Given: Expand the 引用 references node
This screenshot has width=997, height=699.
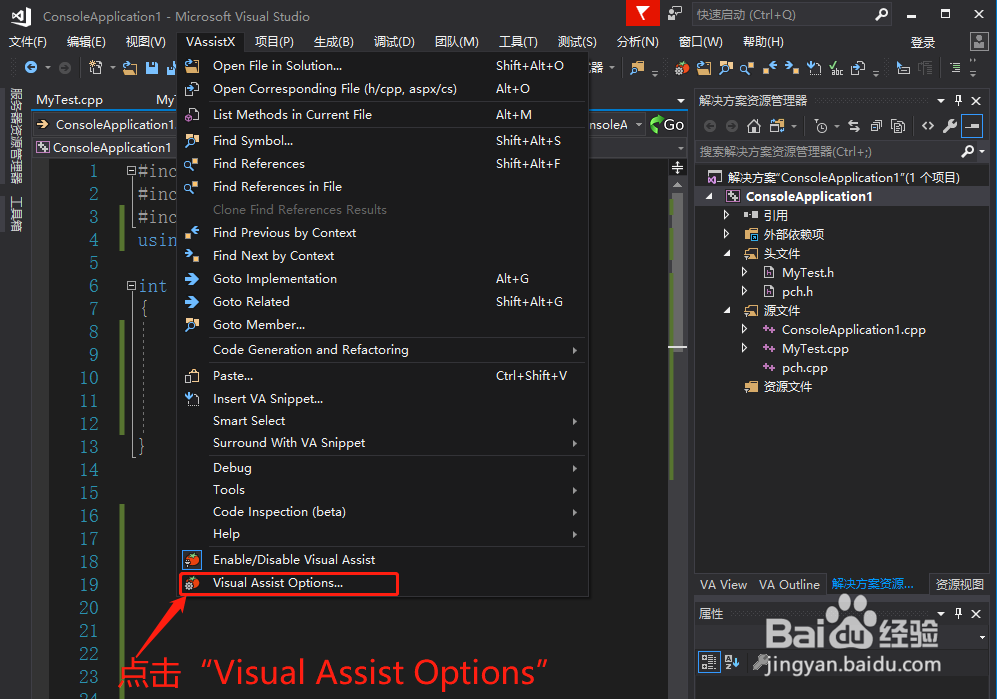Looking at the screenshot, I should pos(726,215).
